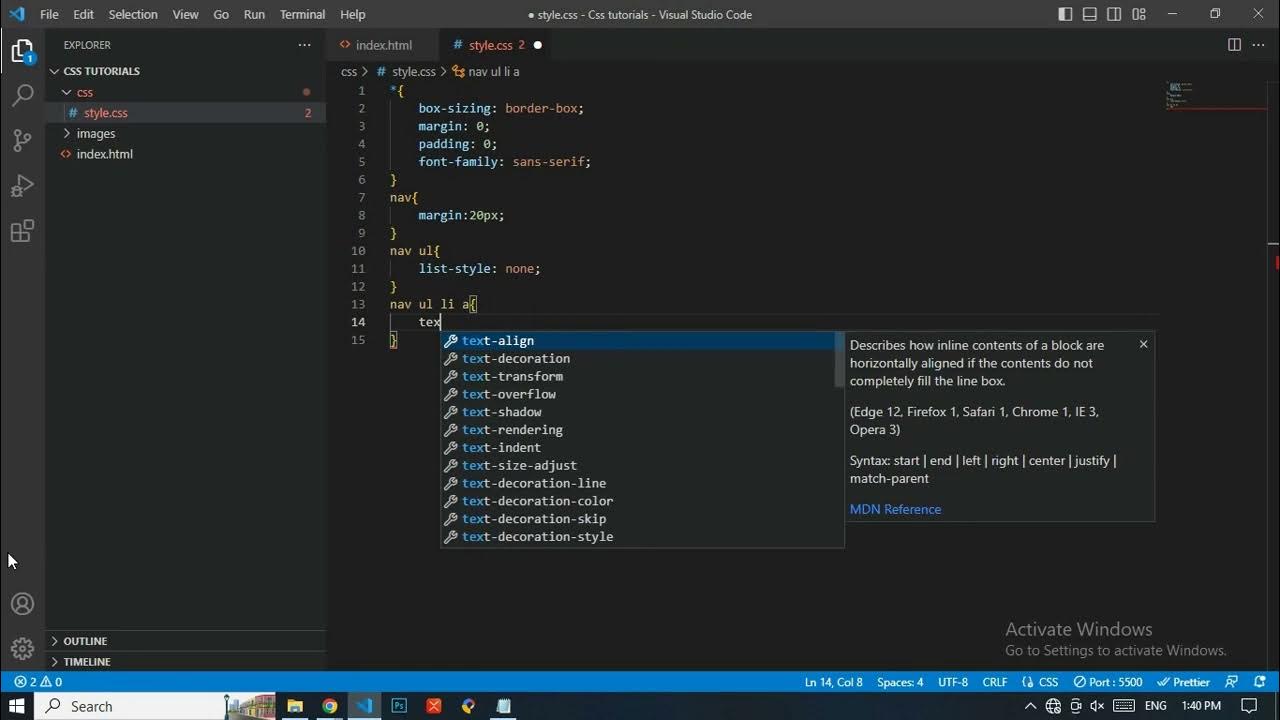Click the css breadcrumb segment
Viewport: 1280px width, 720px height.
pyautogui.click(x=349, y=71)
